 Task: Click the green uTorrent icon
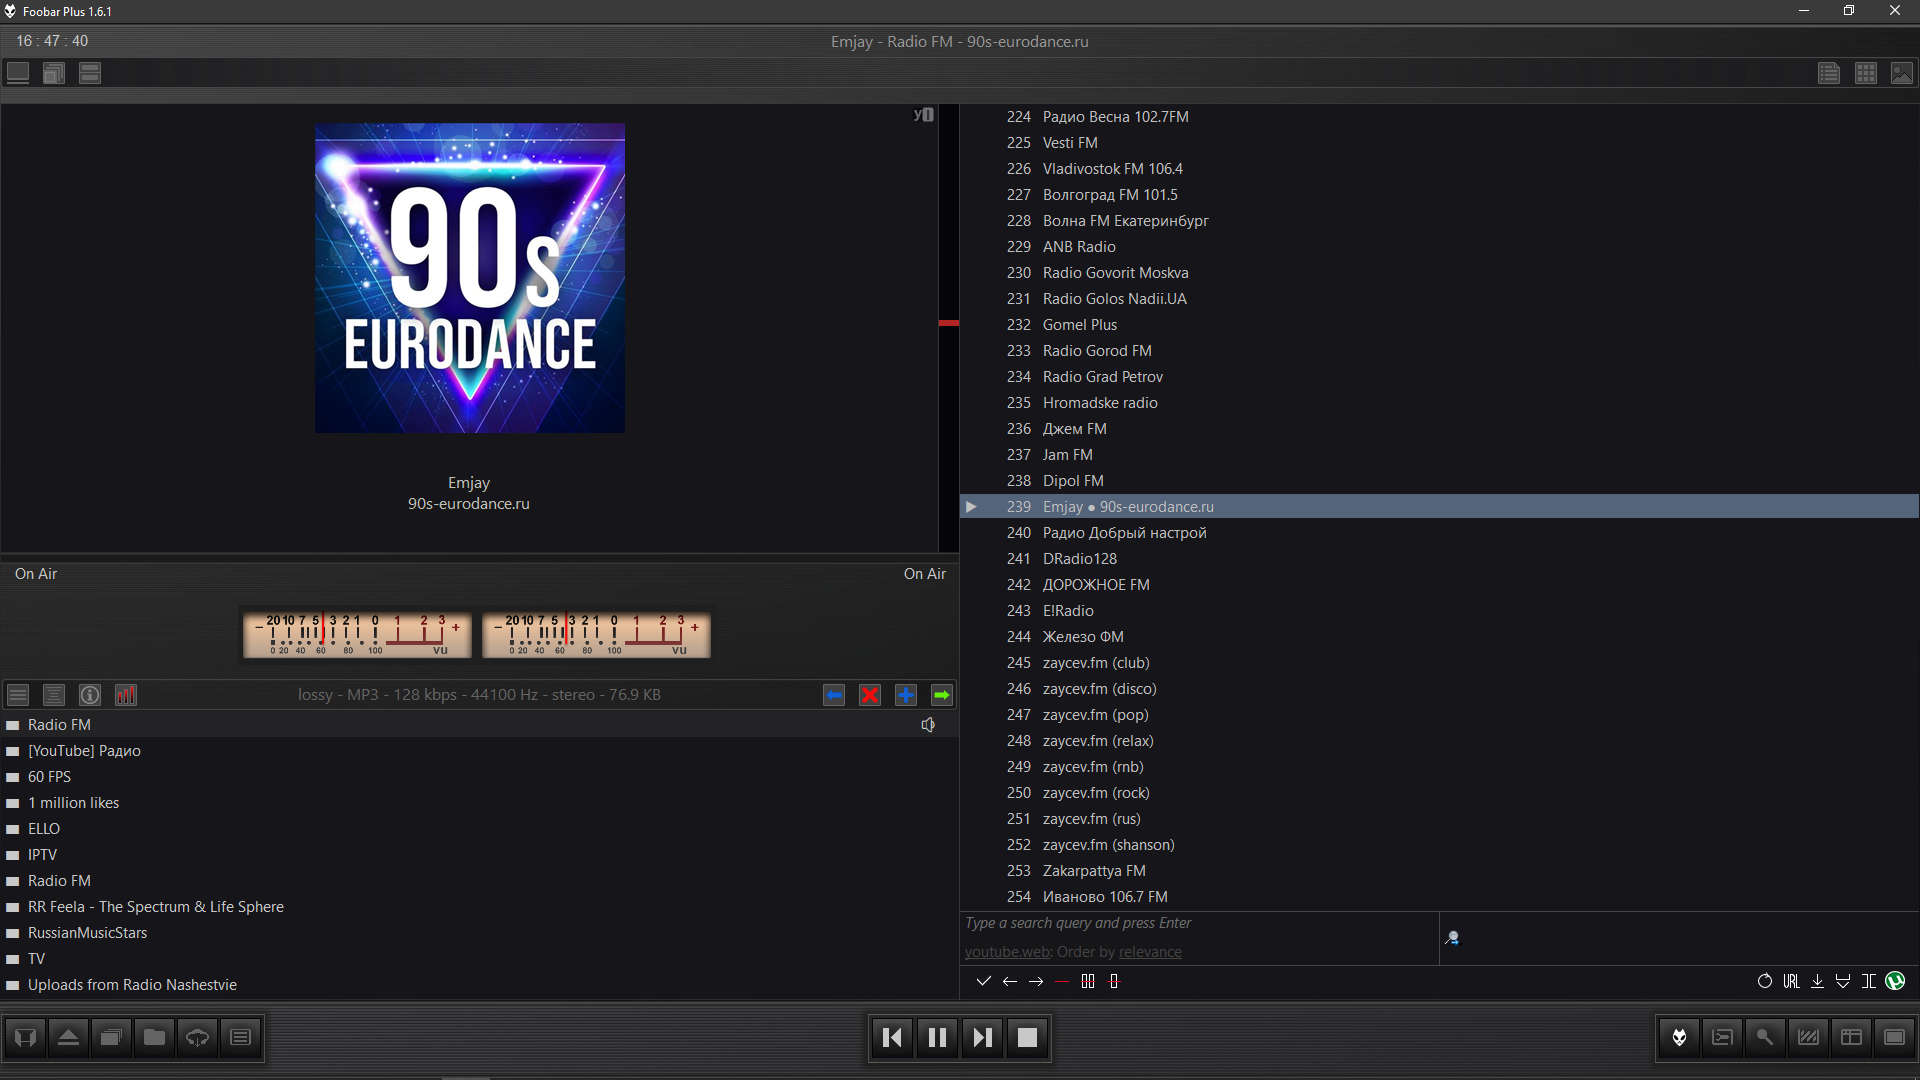pyautogui.click(x=1895, y=981)
